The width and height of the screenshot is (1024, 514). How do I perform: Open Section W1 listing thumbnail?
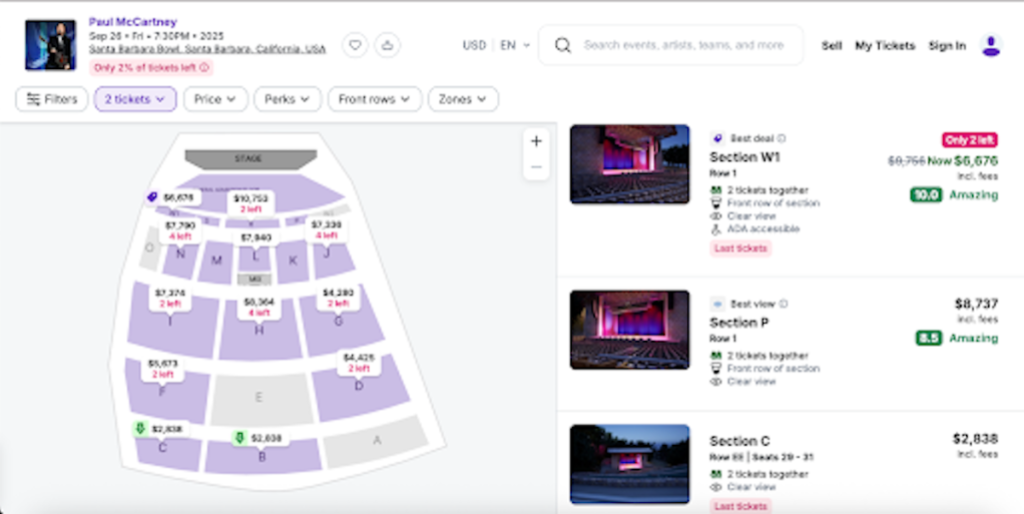tap(629, 165)
